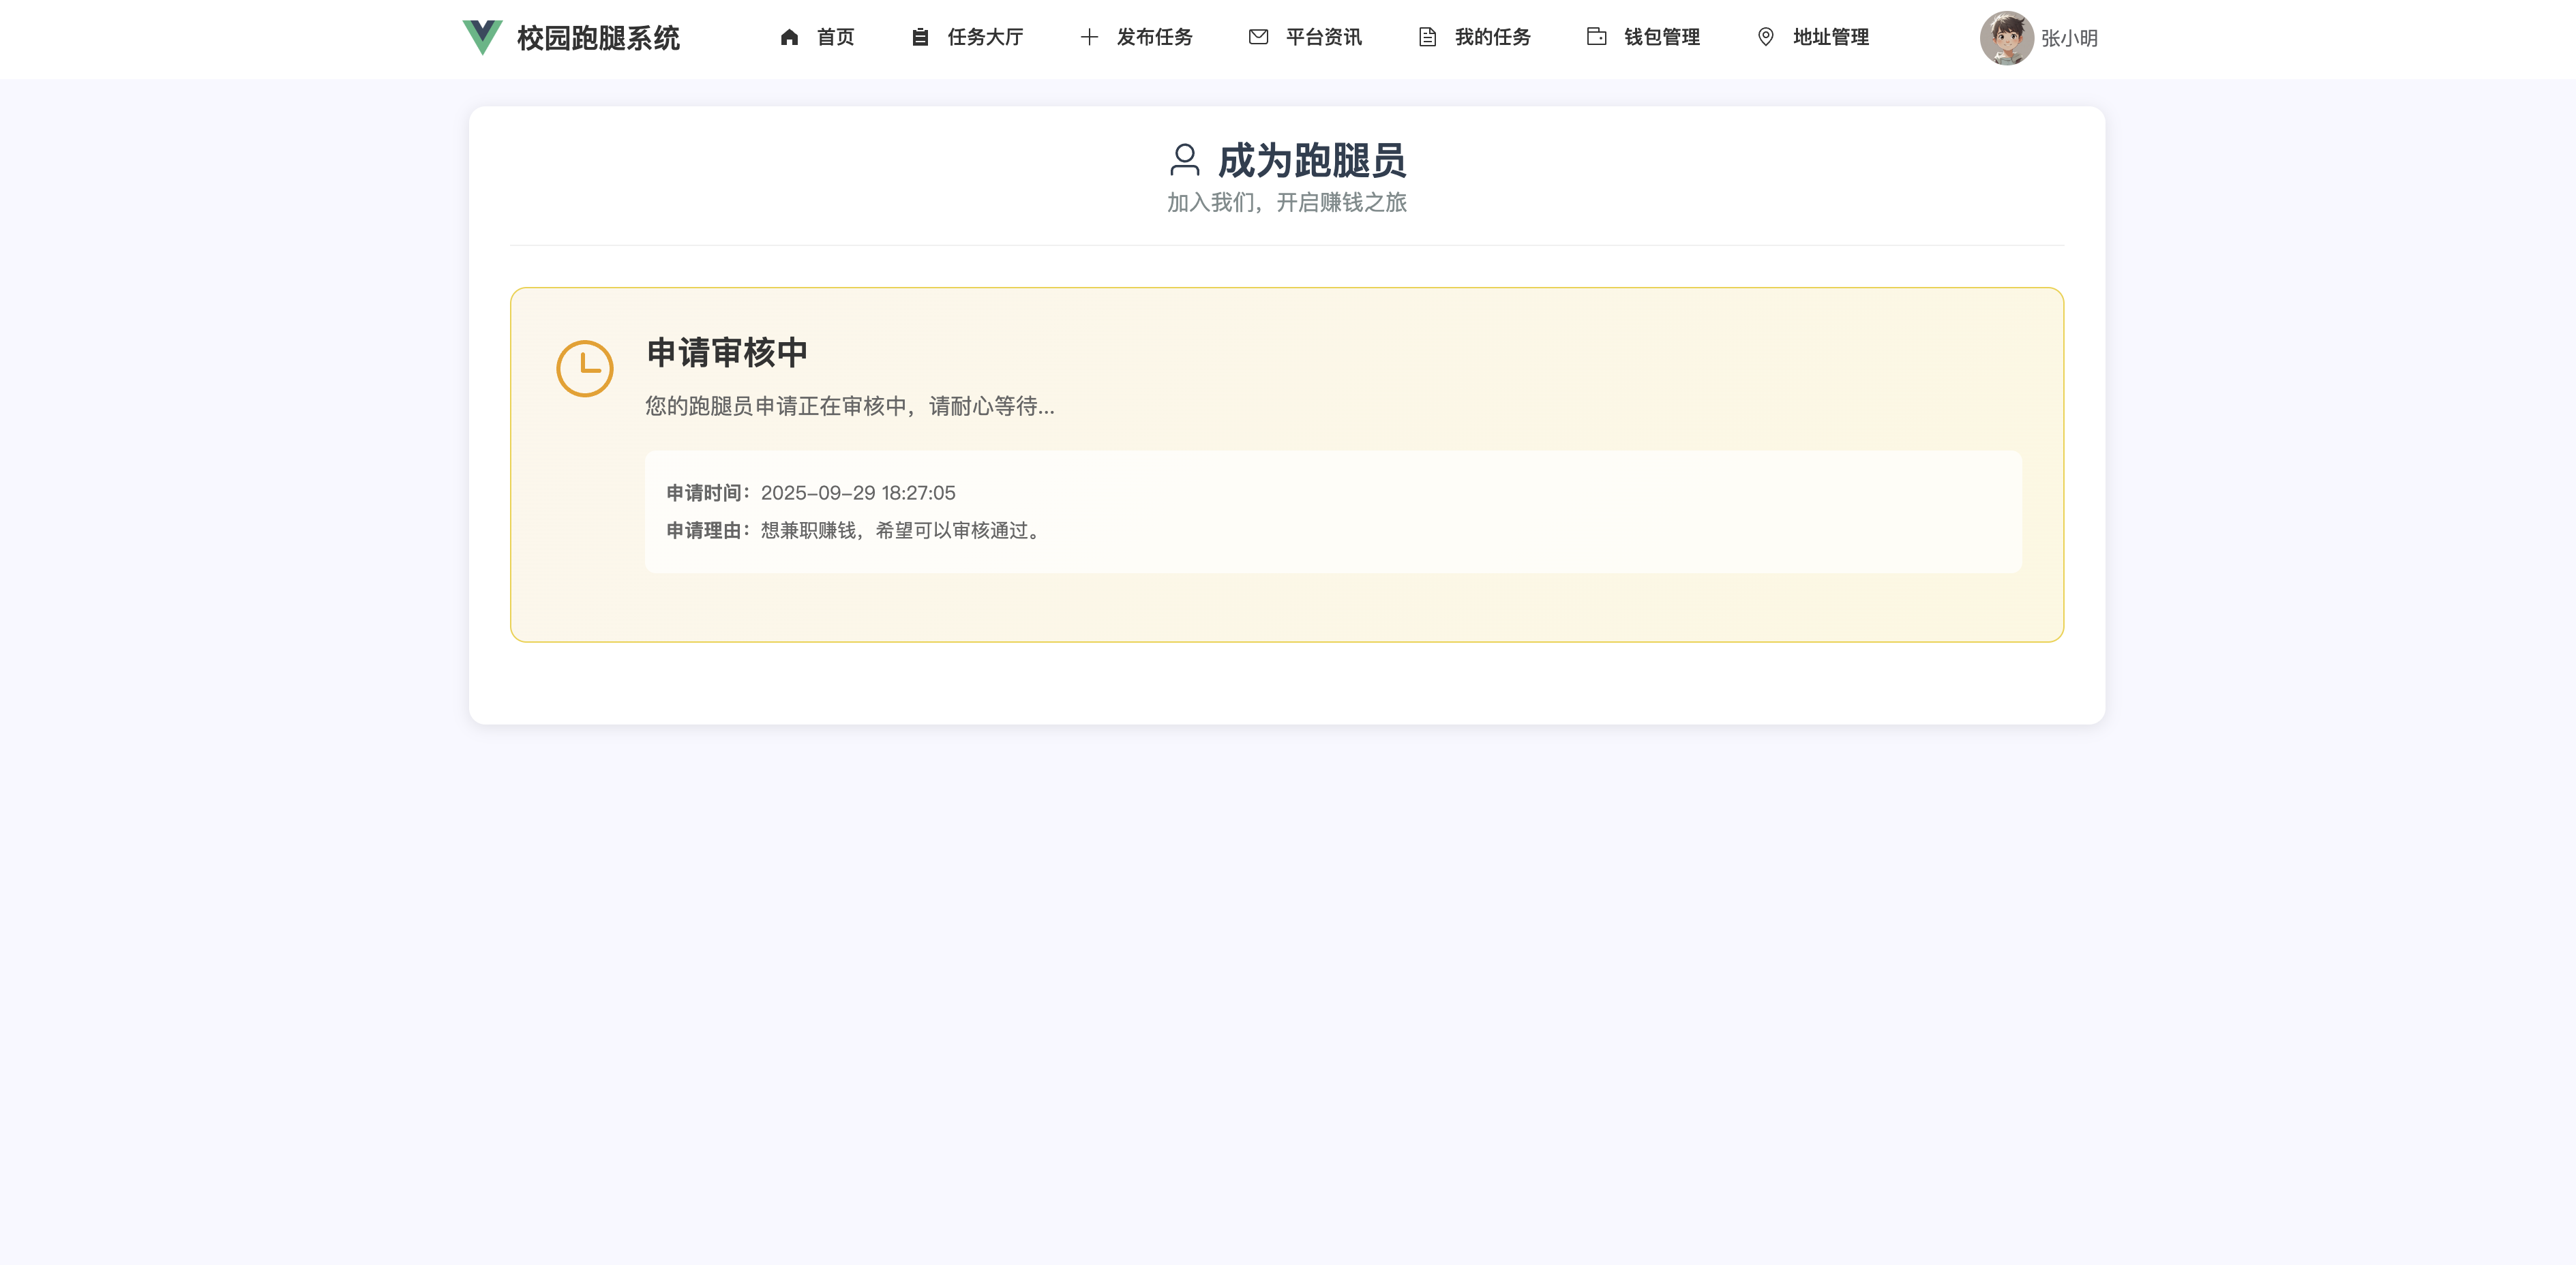Click the home icon in navigation

[x=789, y=37]
